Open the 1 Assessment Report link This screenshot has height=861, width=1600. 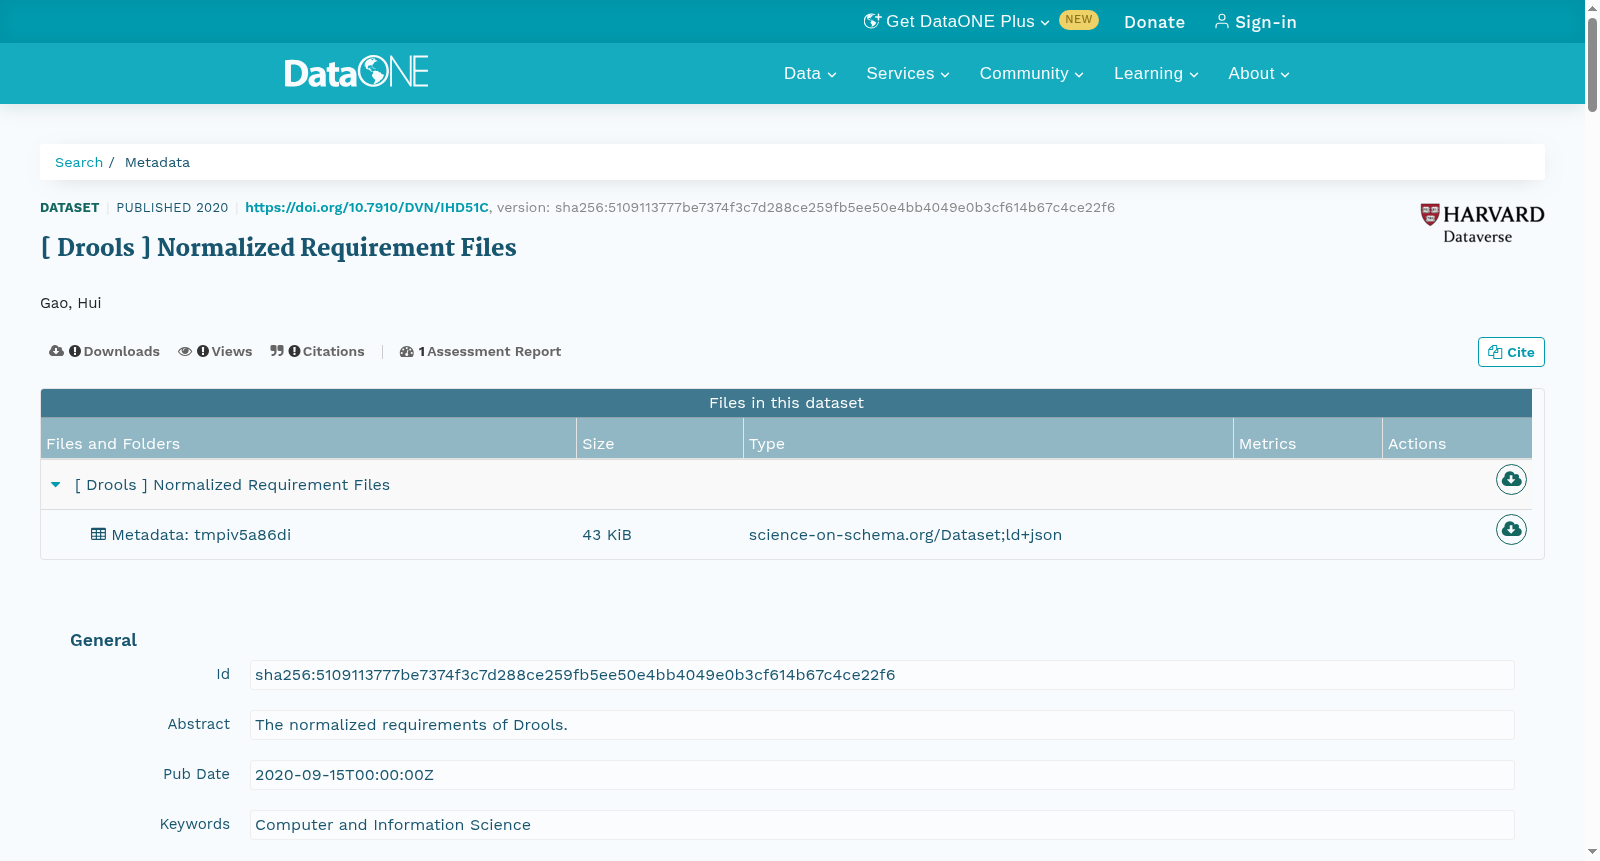pos(480,351)
